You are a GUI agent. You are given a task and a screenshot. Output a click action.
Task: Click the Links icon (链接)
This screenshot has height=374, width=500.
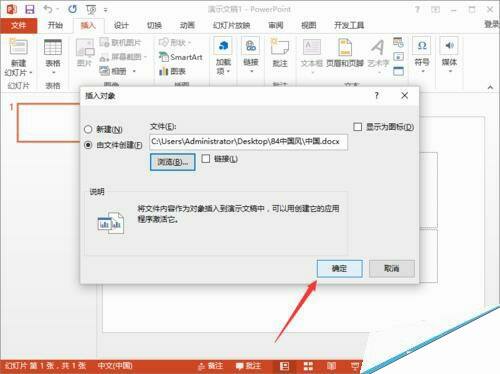click(x=251, y=47)
